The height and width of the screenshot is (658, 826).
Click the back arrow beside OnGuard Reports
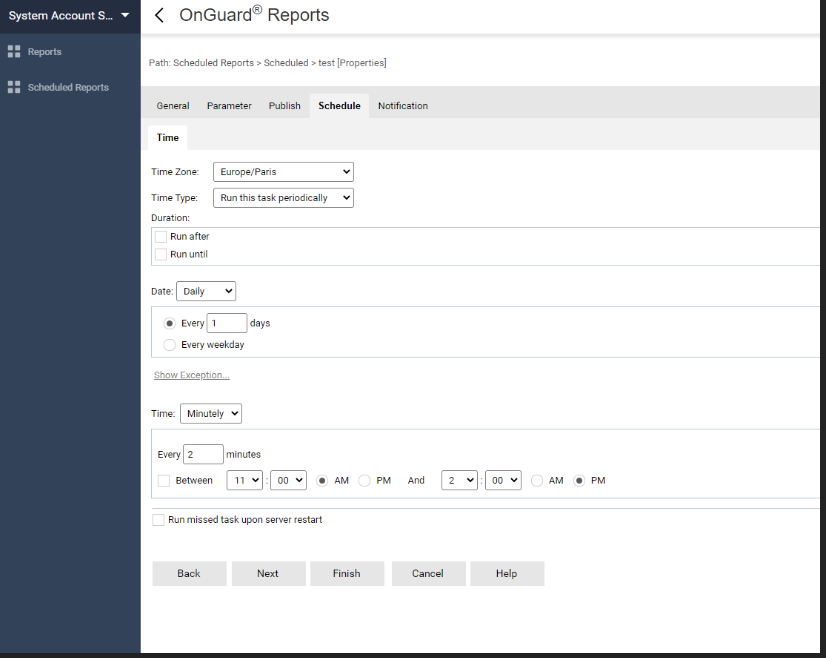pos(159,15)
